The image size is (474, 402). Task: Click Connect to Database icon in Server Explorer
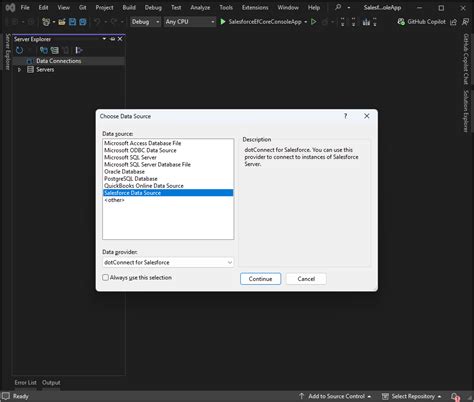point(43,50)
